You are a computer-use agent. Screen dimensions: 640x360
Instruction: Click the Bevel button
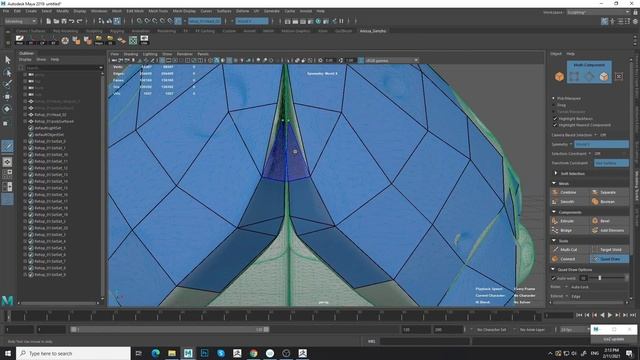(x=610, y=221)
